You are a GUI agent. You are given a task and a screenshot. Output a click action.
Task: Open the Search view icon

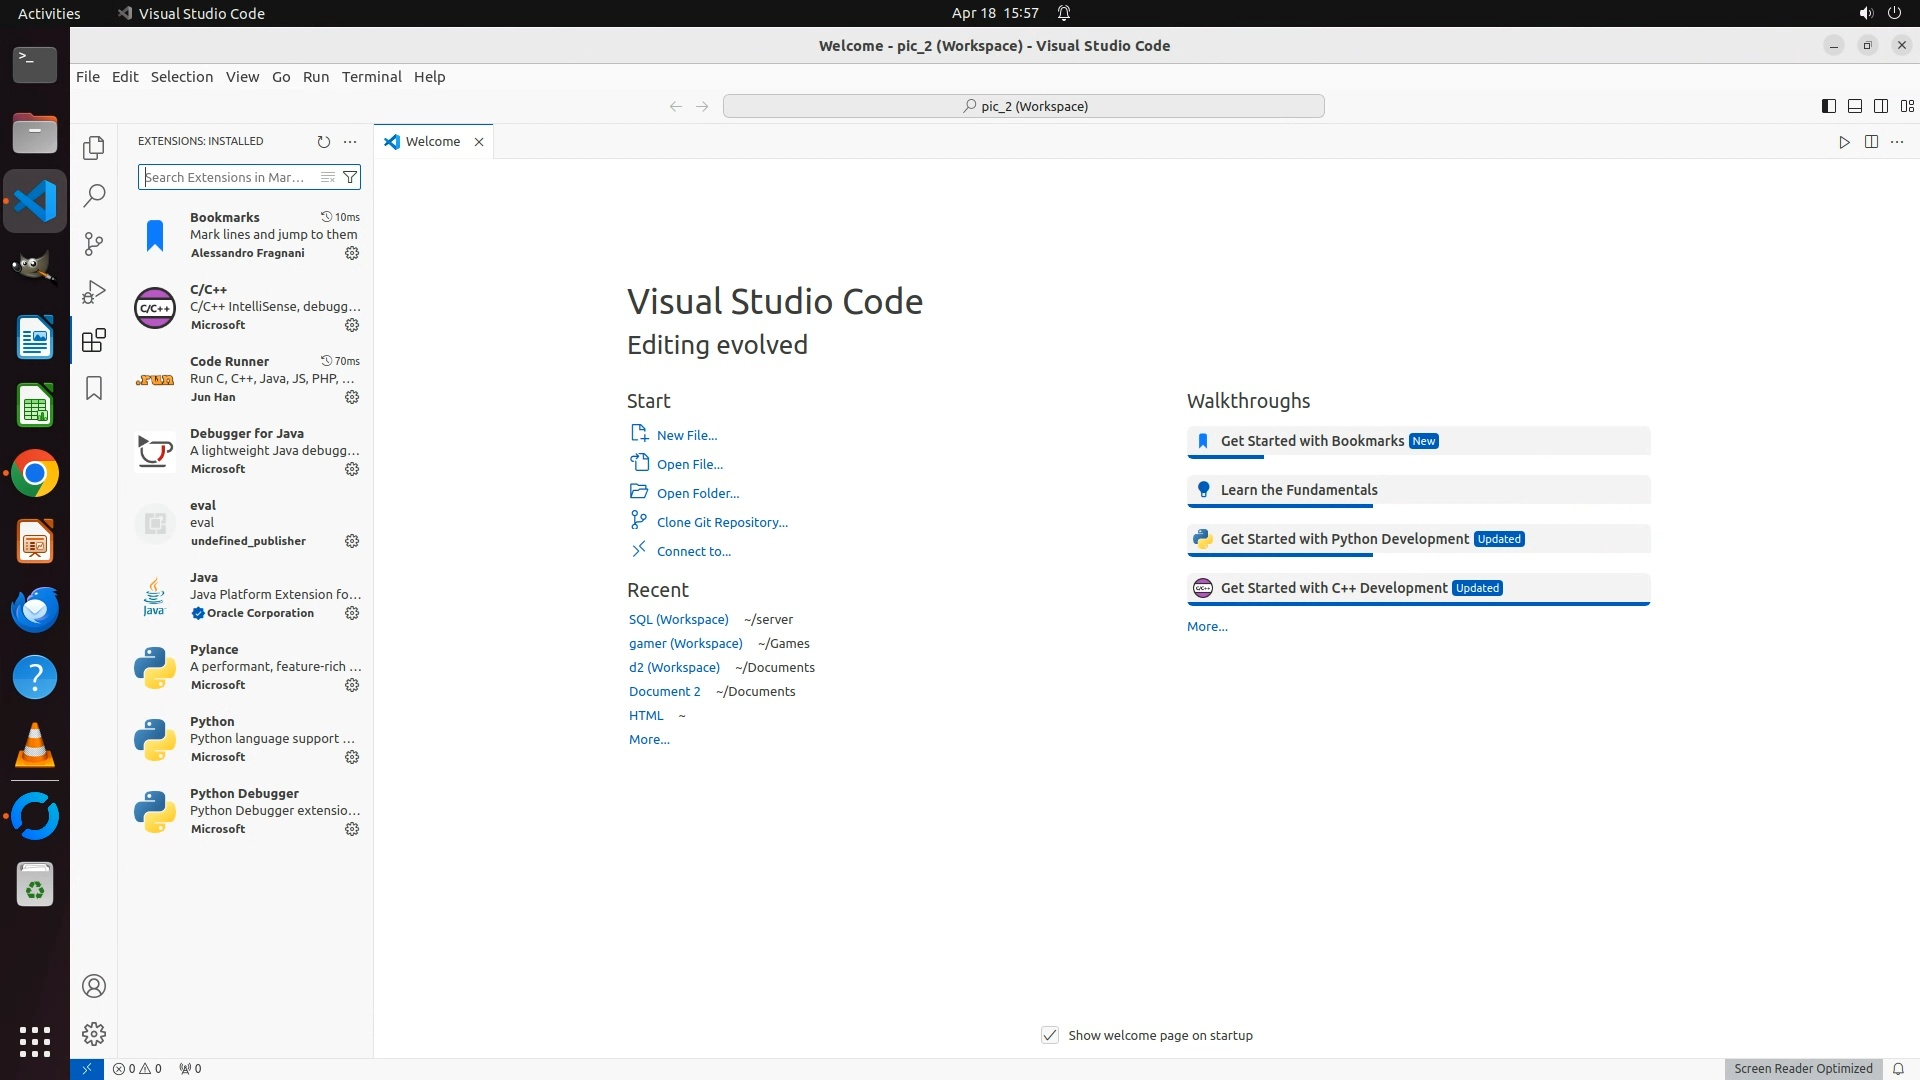tap(94, 196)
